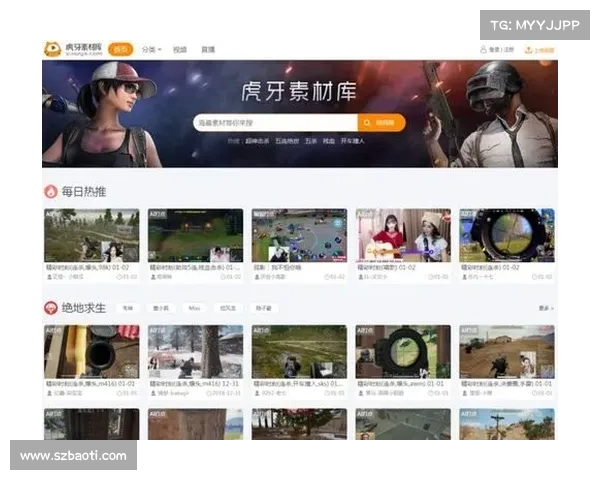600x480 pixels.
Task: Click the orange upload link text
Action: point(544,50)
